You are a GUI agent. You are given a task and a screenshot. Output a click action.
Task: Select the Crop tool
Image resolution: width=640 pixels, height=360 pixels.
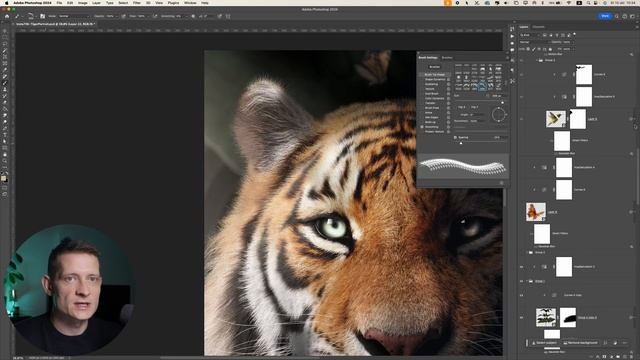(5, 57)
